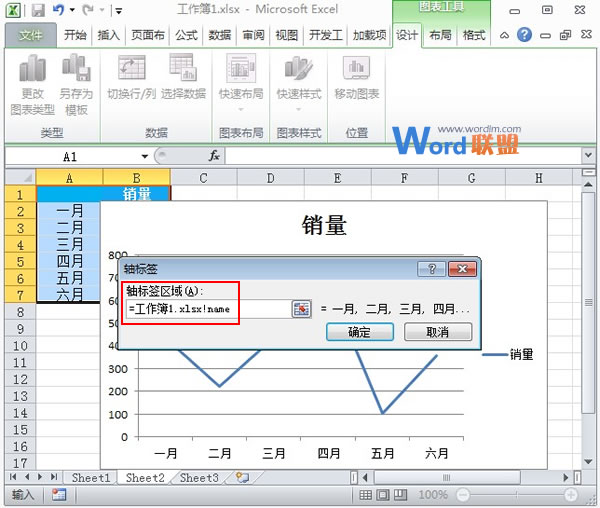Go to next sheet navigation arrow
The image size is (600, 508).
(40, 477)
